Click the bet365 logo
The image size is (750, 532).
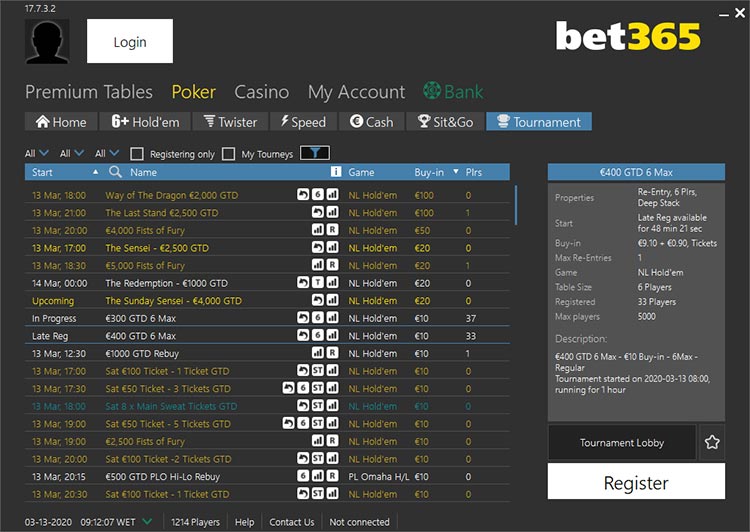click(628, 36)
